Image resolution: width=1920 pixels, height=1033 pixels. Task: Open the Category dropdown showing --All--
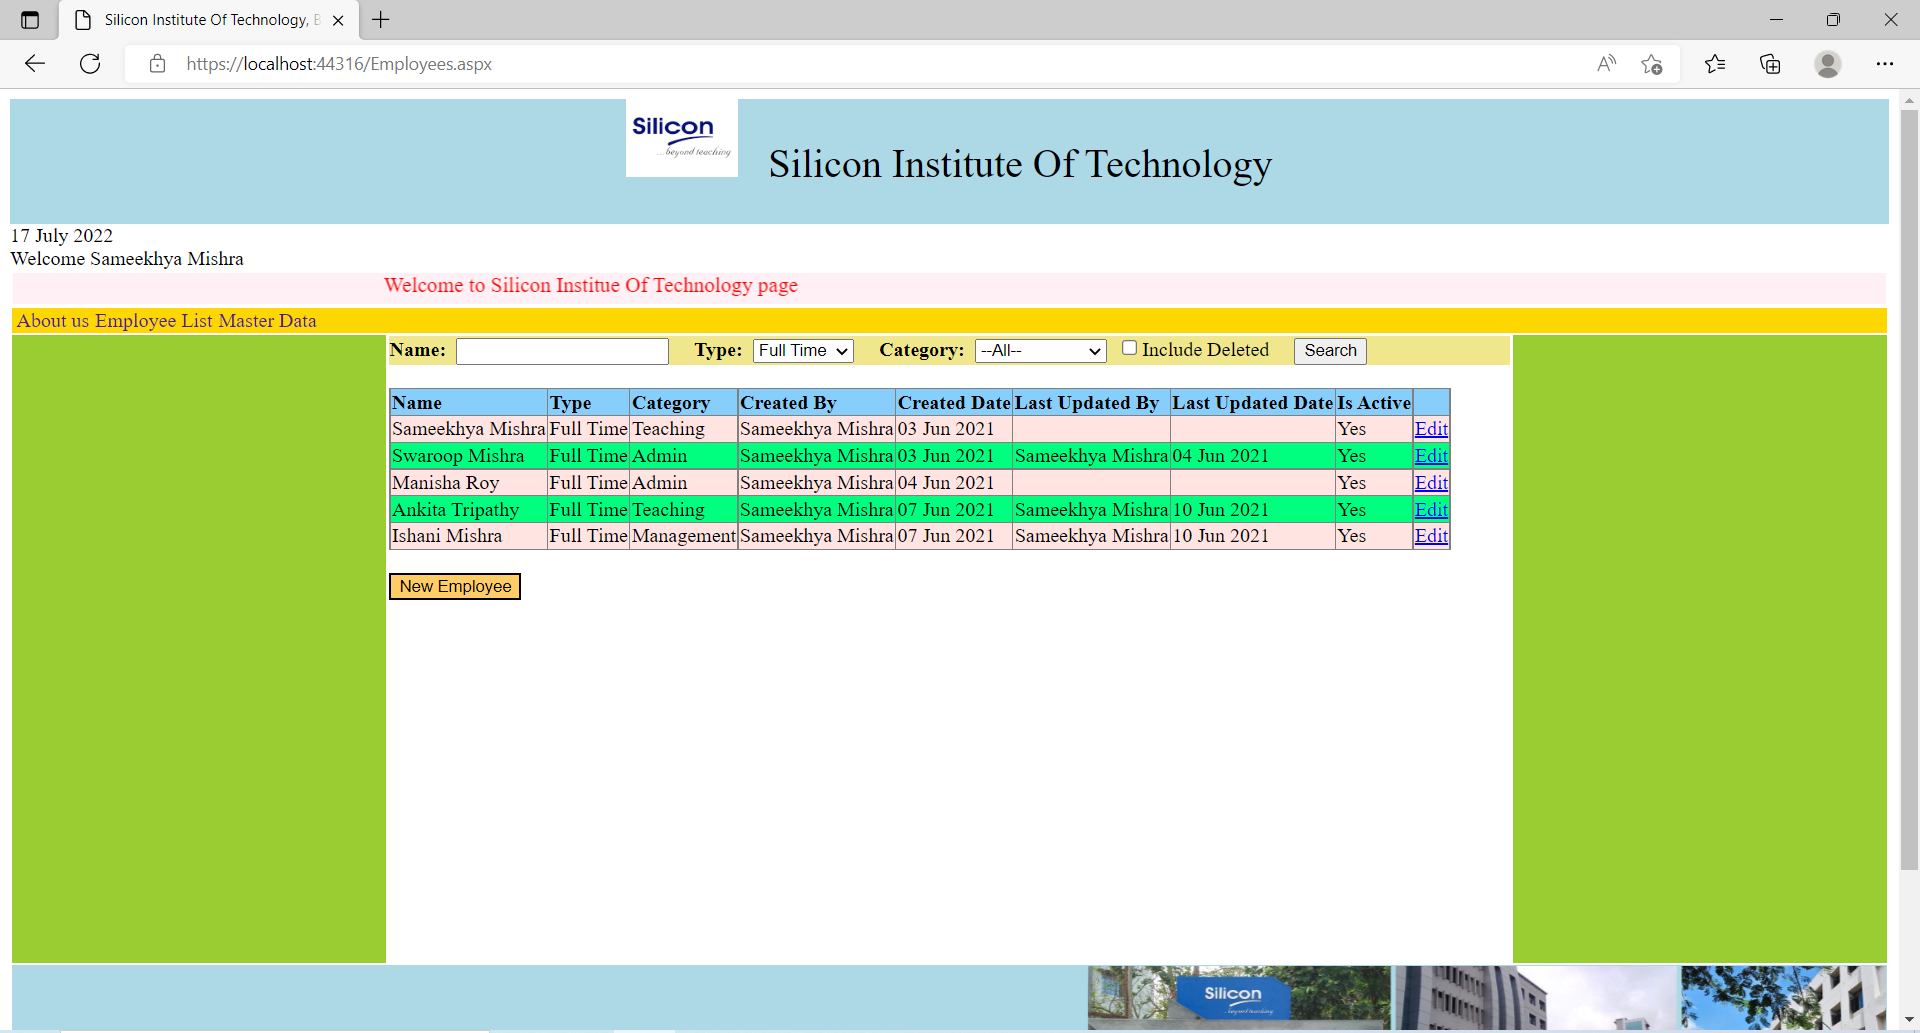point(1038,350)
